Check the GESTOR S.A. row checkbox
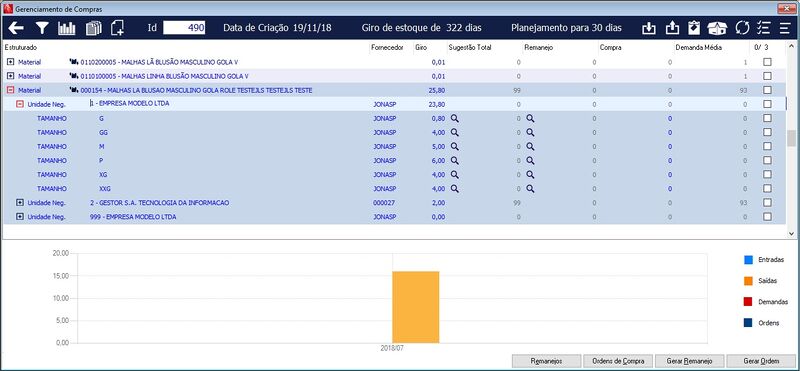 [x=767, y=203]
